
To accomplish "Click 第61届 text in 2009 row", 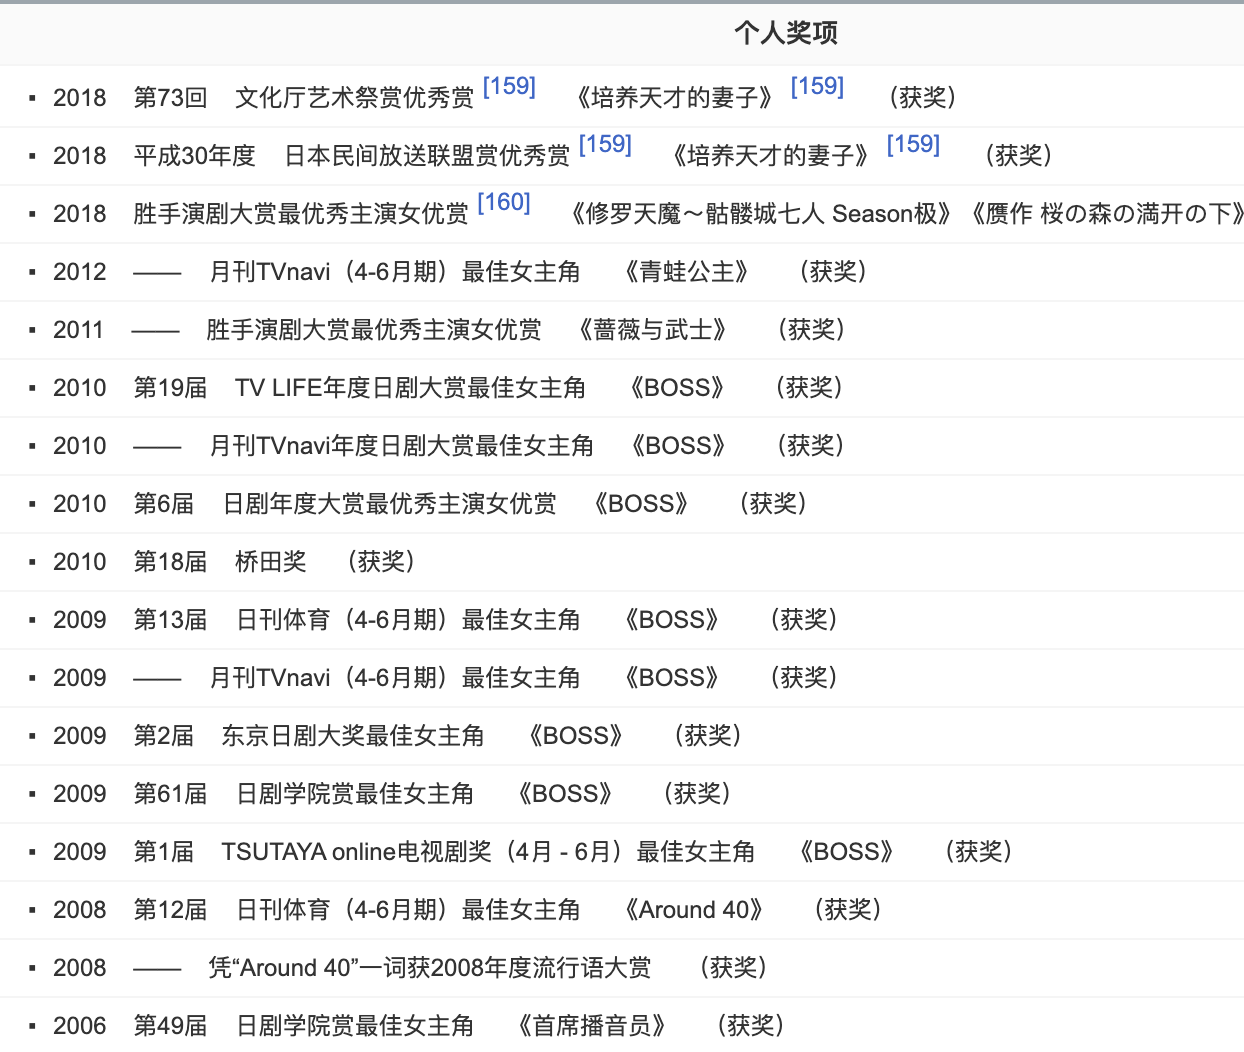I will (x=170, y=794).
